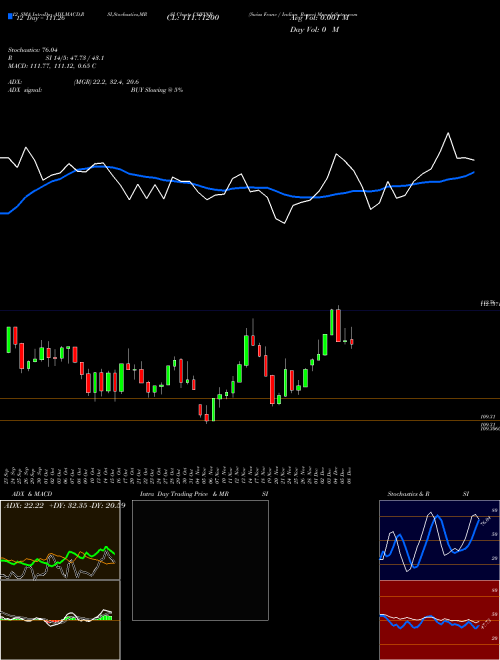Open the red RSI chart thumbnail
Viewport: 500px width, 660px height.
point(439,620)
